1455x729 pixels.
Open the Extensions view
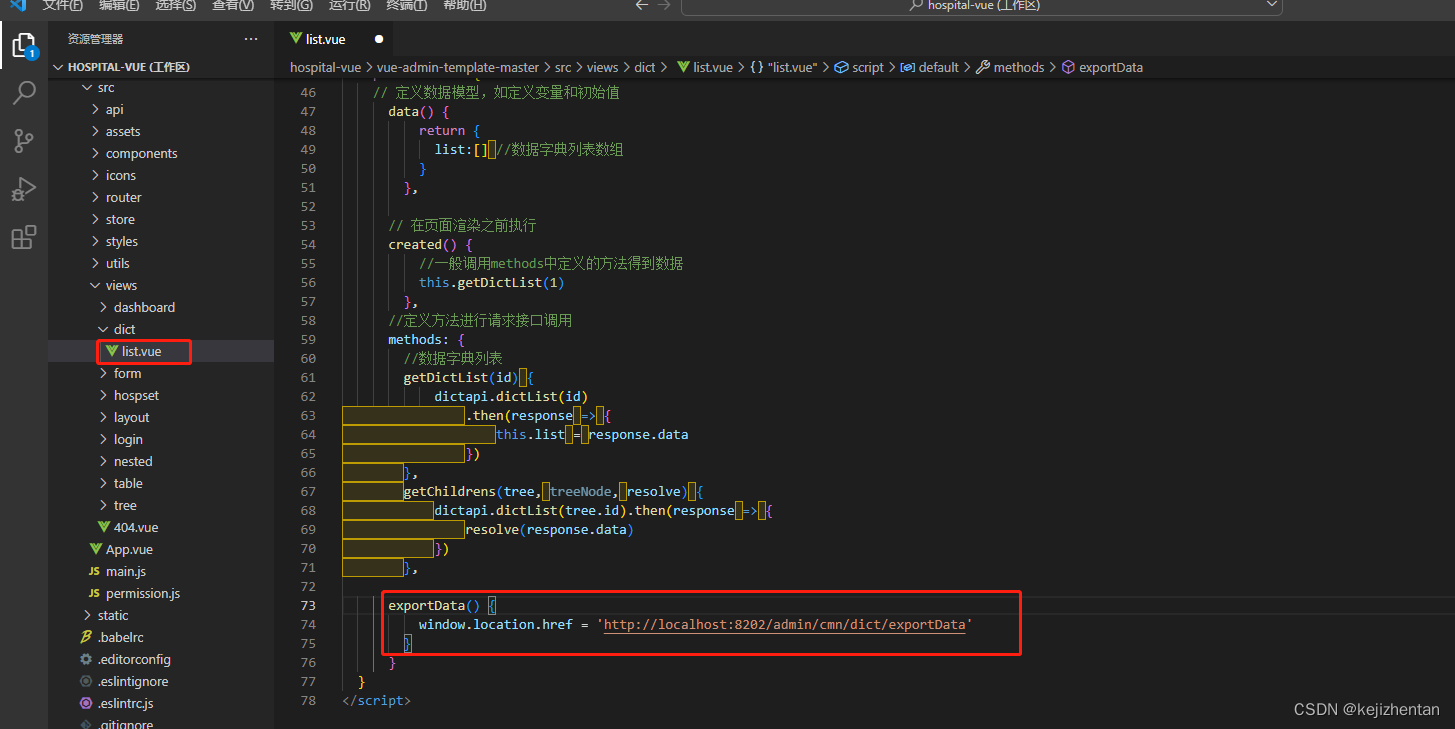pos(24,237)
